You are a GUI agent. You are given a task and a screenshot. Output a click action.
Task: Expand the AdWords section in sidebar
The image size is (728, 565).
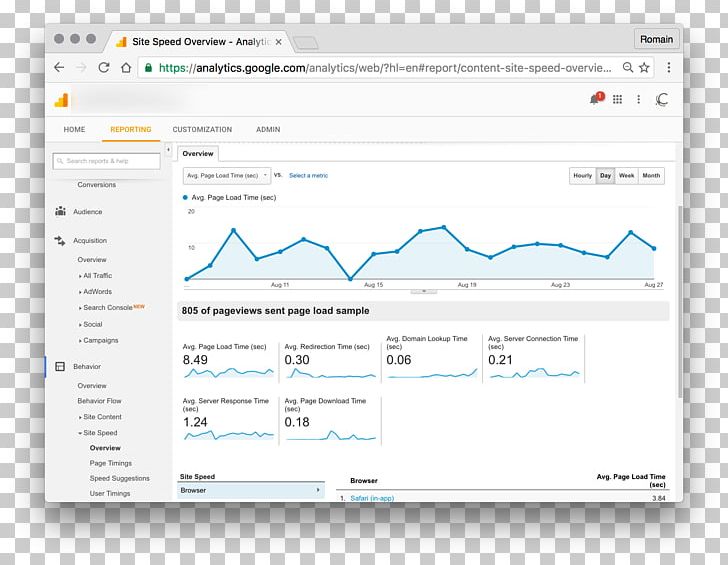(96, 292)
